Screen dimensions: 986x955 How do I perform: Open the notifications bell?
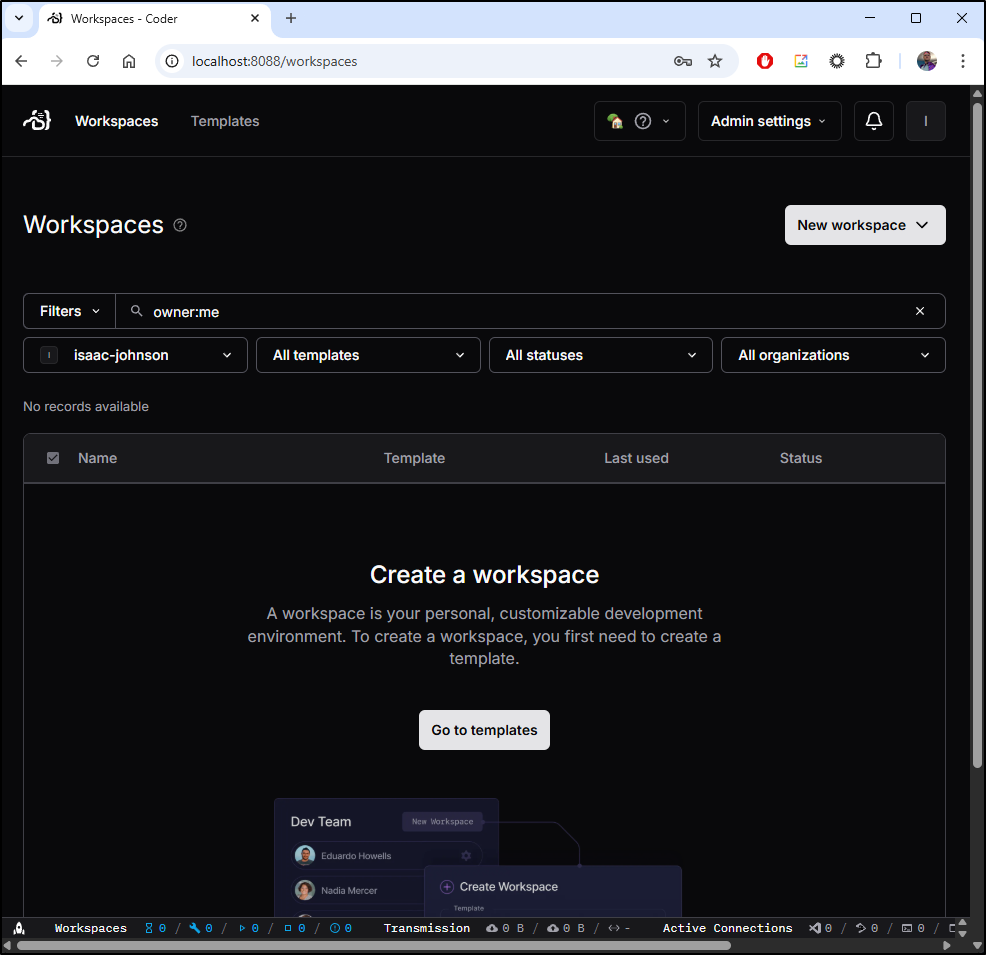click(873, 121)
